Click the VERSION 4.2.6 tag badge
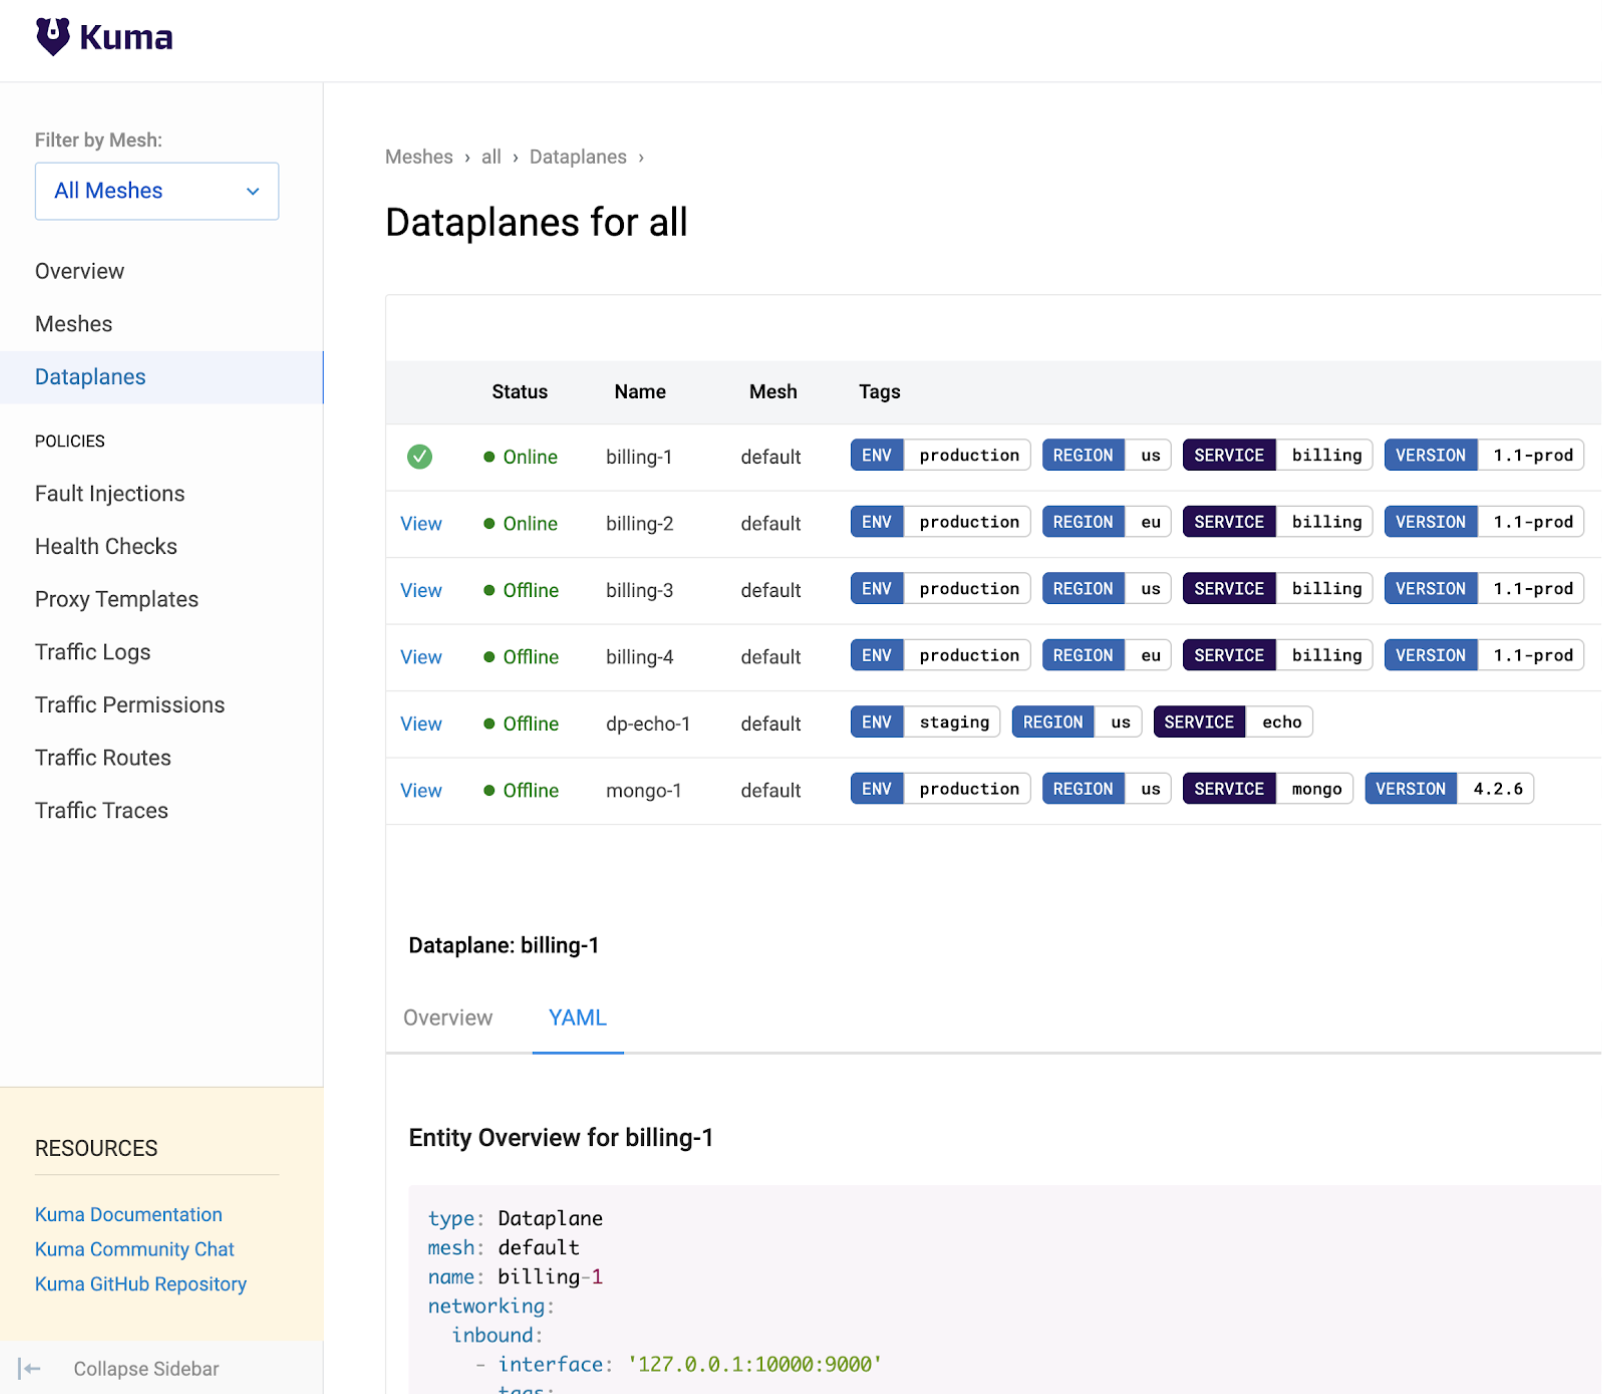 point(1448,789)
